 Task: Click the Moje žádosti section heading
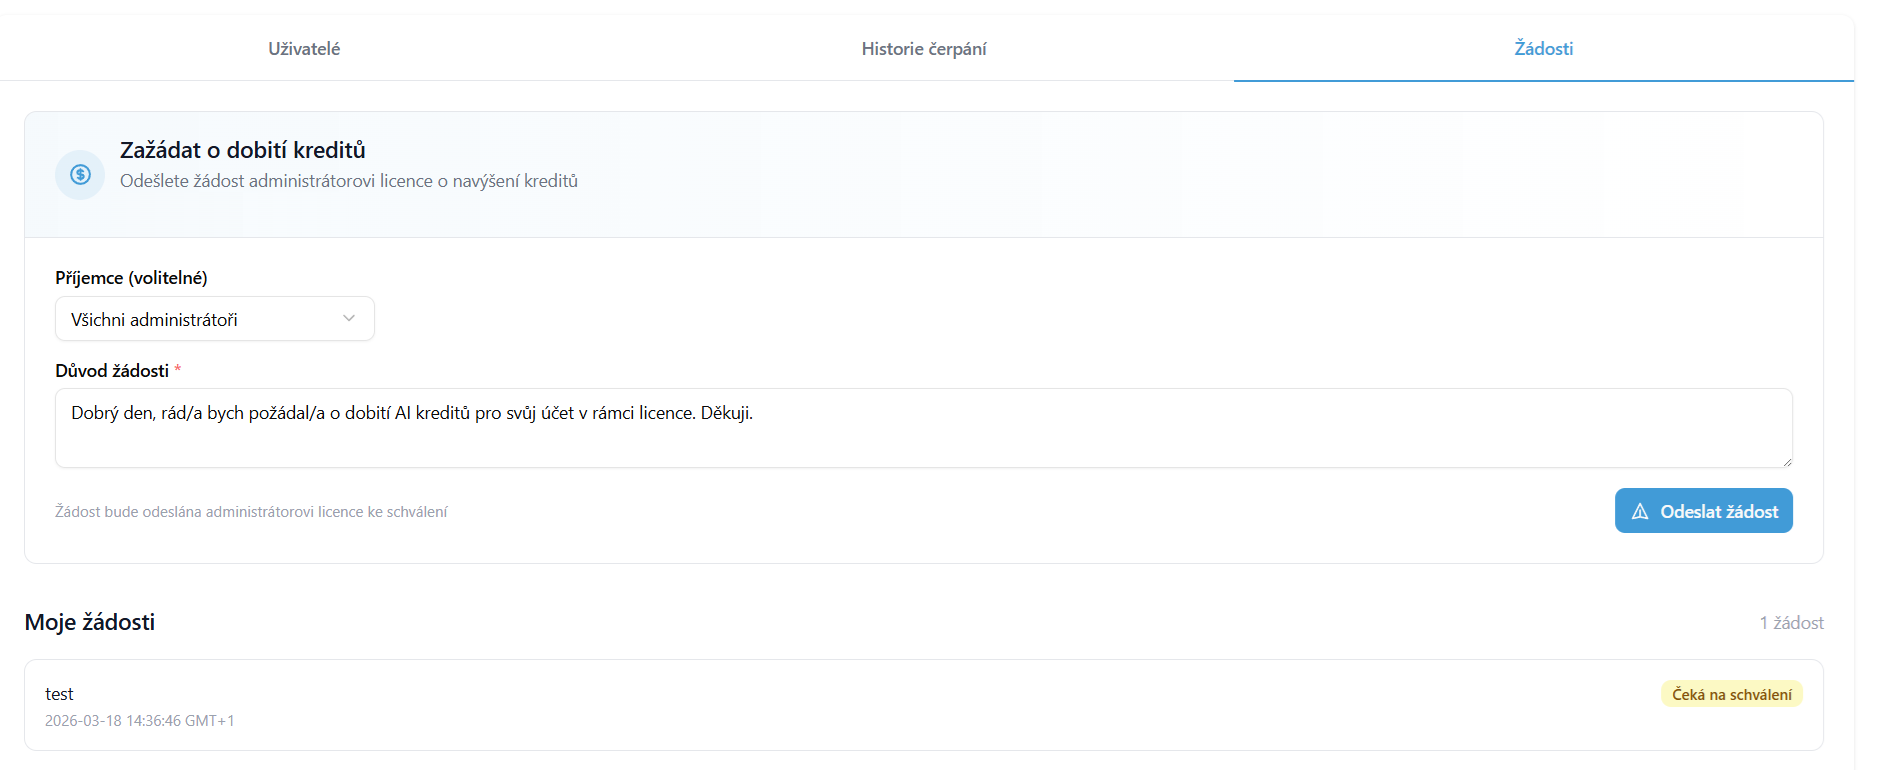coord(90,622)
